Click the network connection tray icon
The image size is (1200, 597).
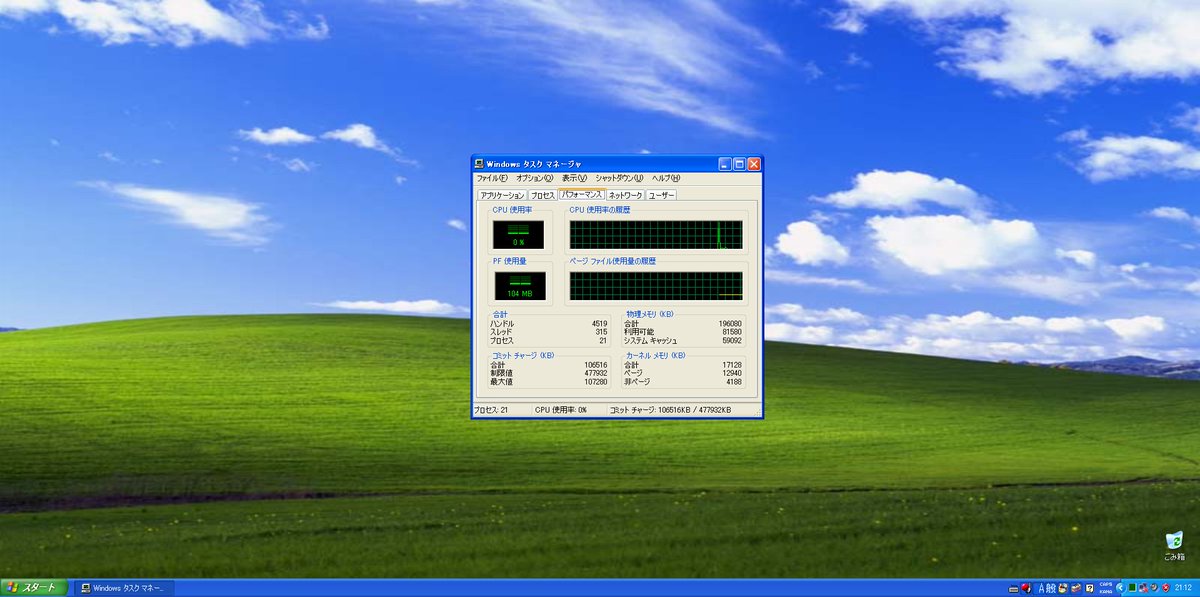tap(1143, 588)
